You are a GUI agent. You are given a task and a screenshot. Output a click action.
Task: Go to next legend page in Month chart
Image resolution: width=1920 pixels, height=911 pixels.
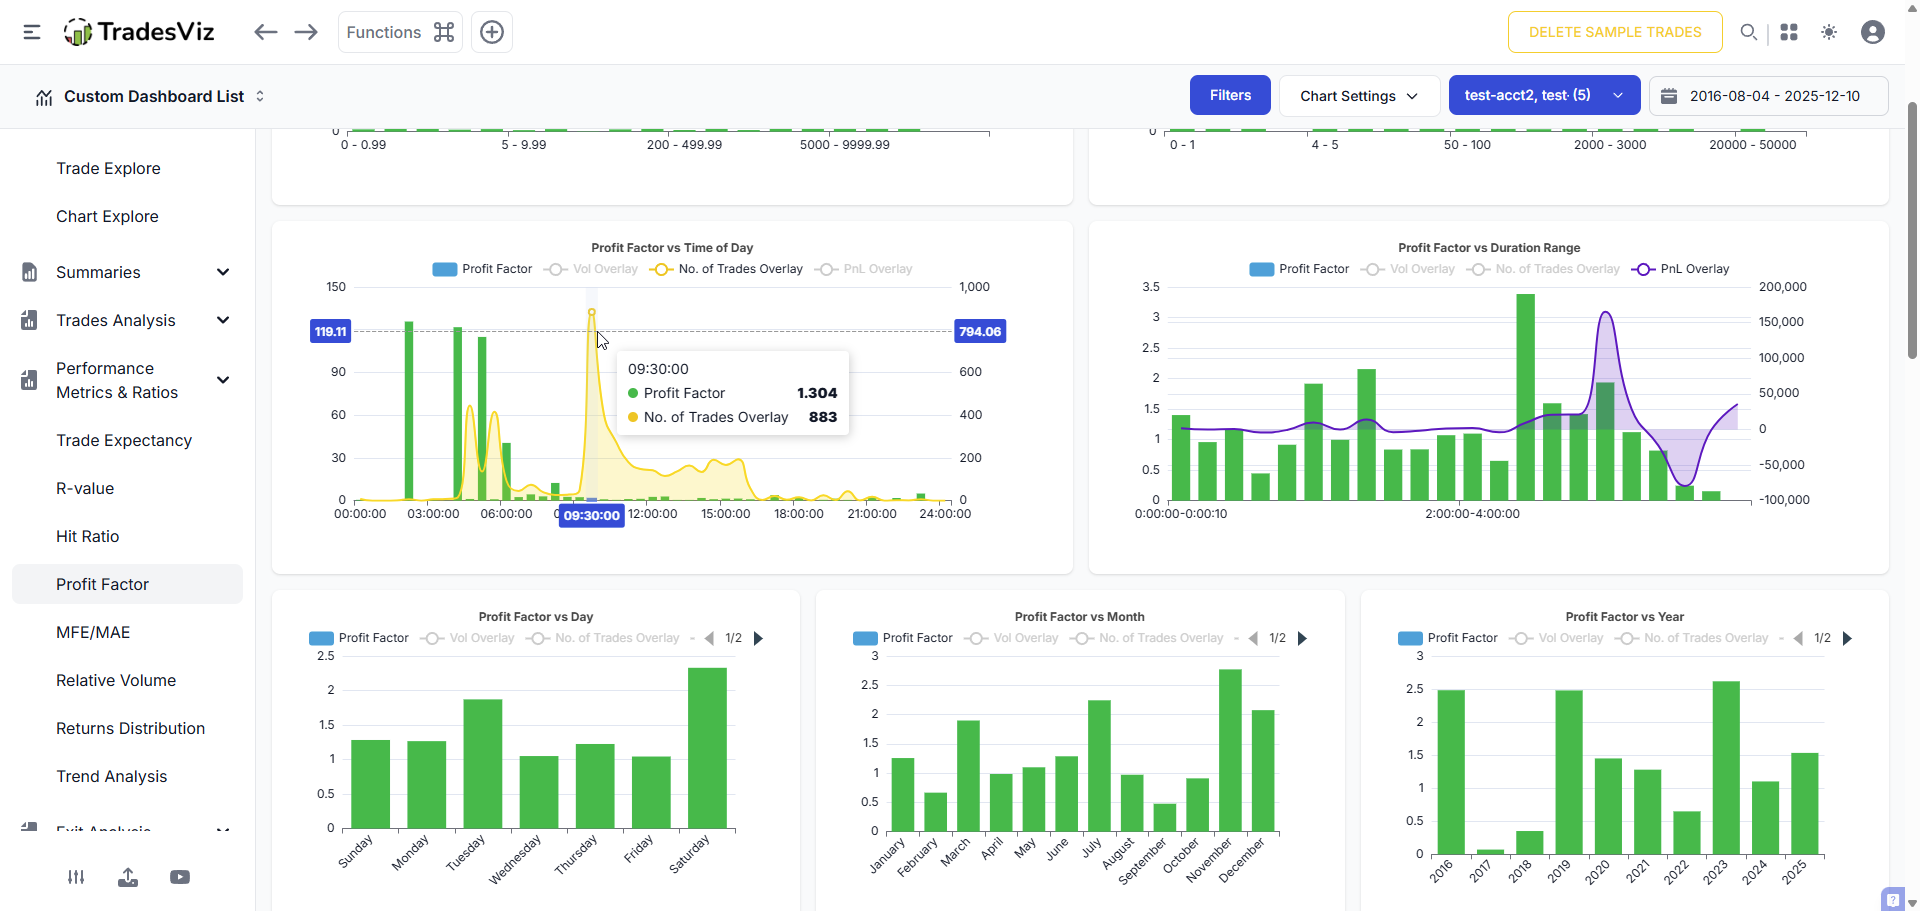1302,638
